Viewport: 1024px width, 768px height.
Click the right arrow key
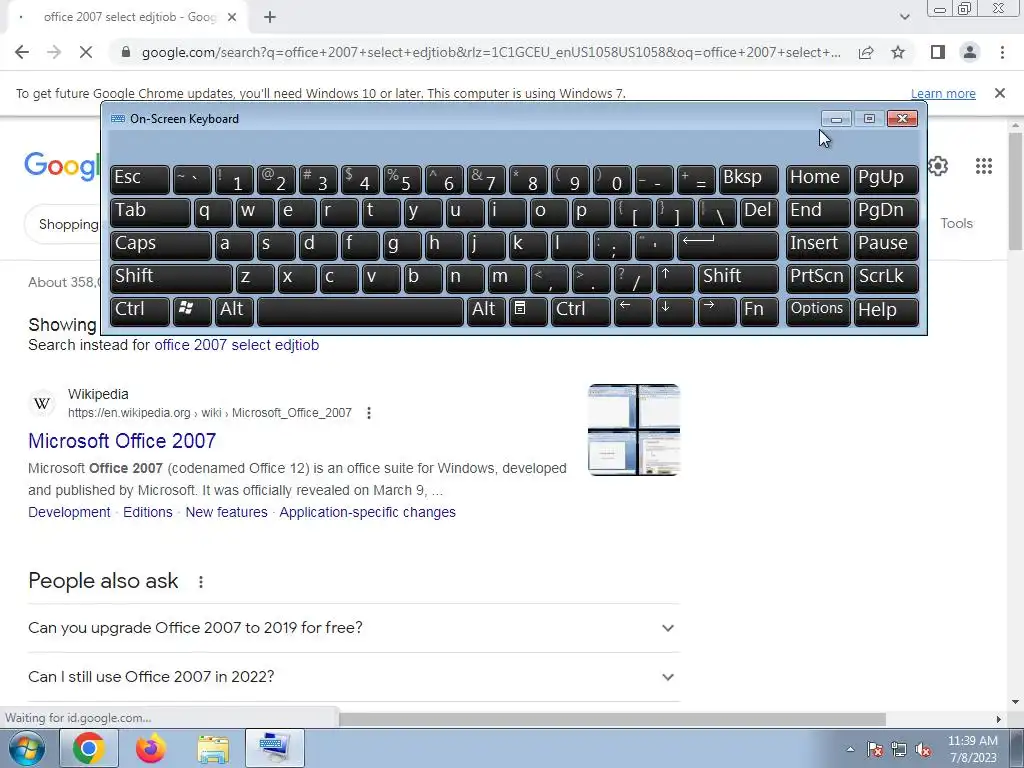[716, 311]
